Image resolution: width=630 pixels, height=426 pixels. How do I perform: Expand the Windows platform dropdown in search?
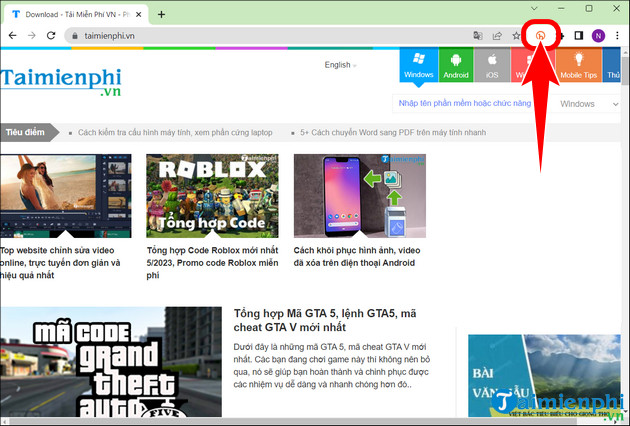[589, 104]
